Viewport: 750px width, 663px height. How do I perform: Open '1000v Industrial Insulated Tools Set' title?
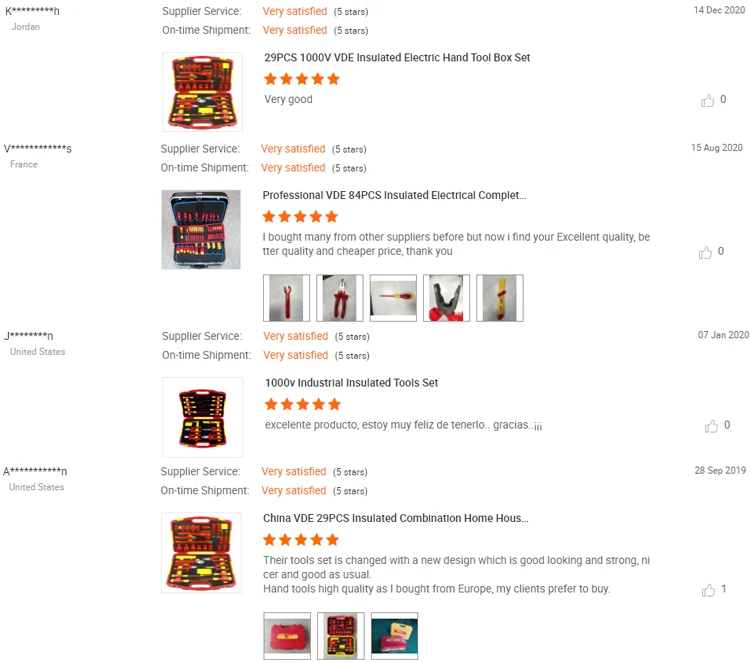[x=352, y=383]
